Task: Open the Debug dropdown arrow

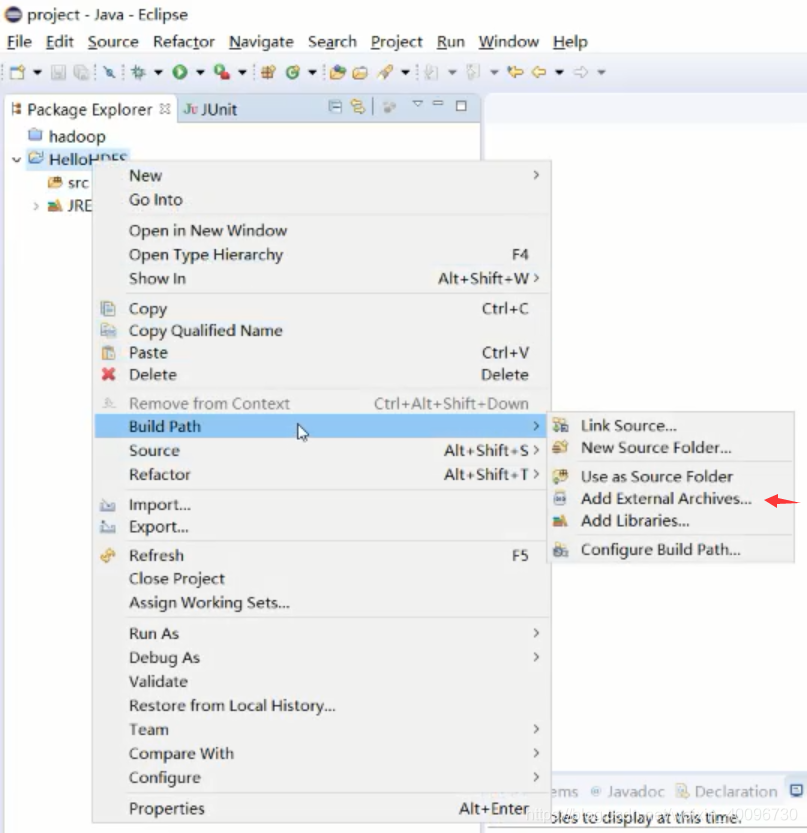Action: [x=158, y=72]
